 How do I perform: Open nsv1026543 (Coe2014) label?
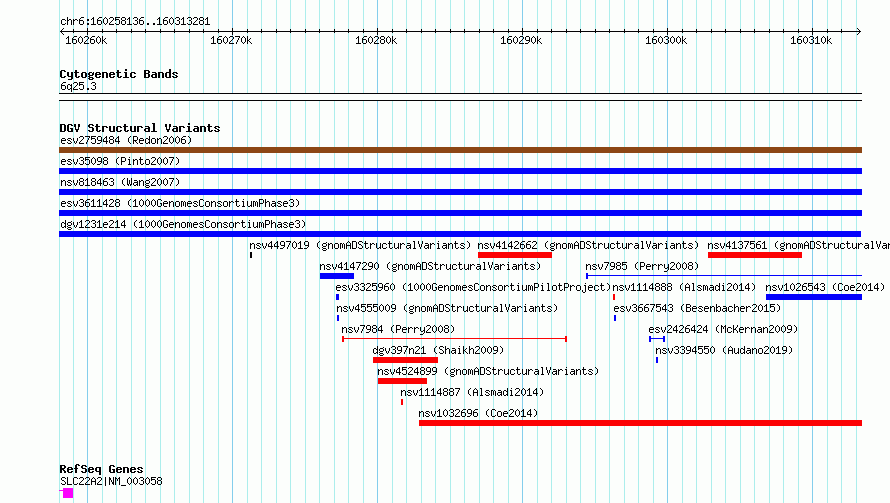(x=825, y=287)
